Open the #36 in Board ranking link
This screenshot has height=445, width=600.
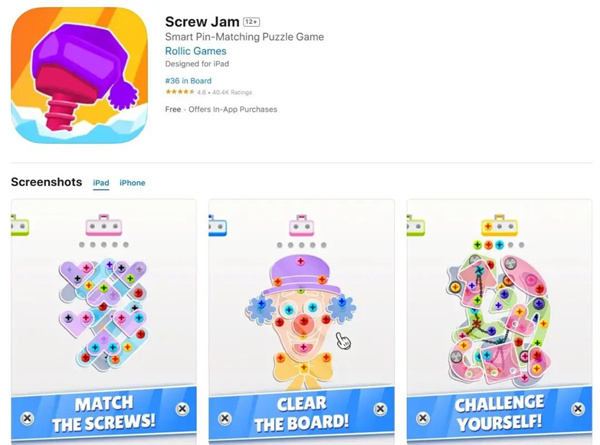point(188,81)
